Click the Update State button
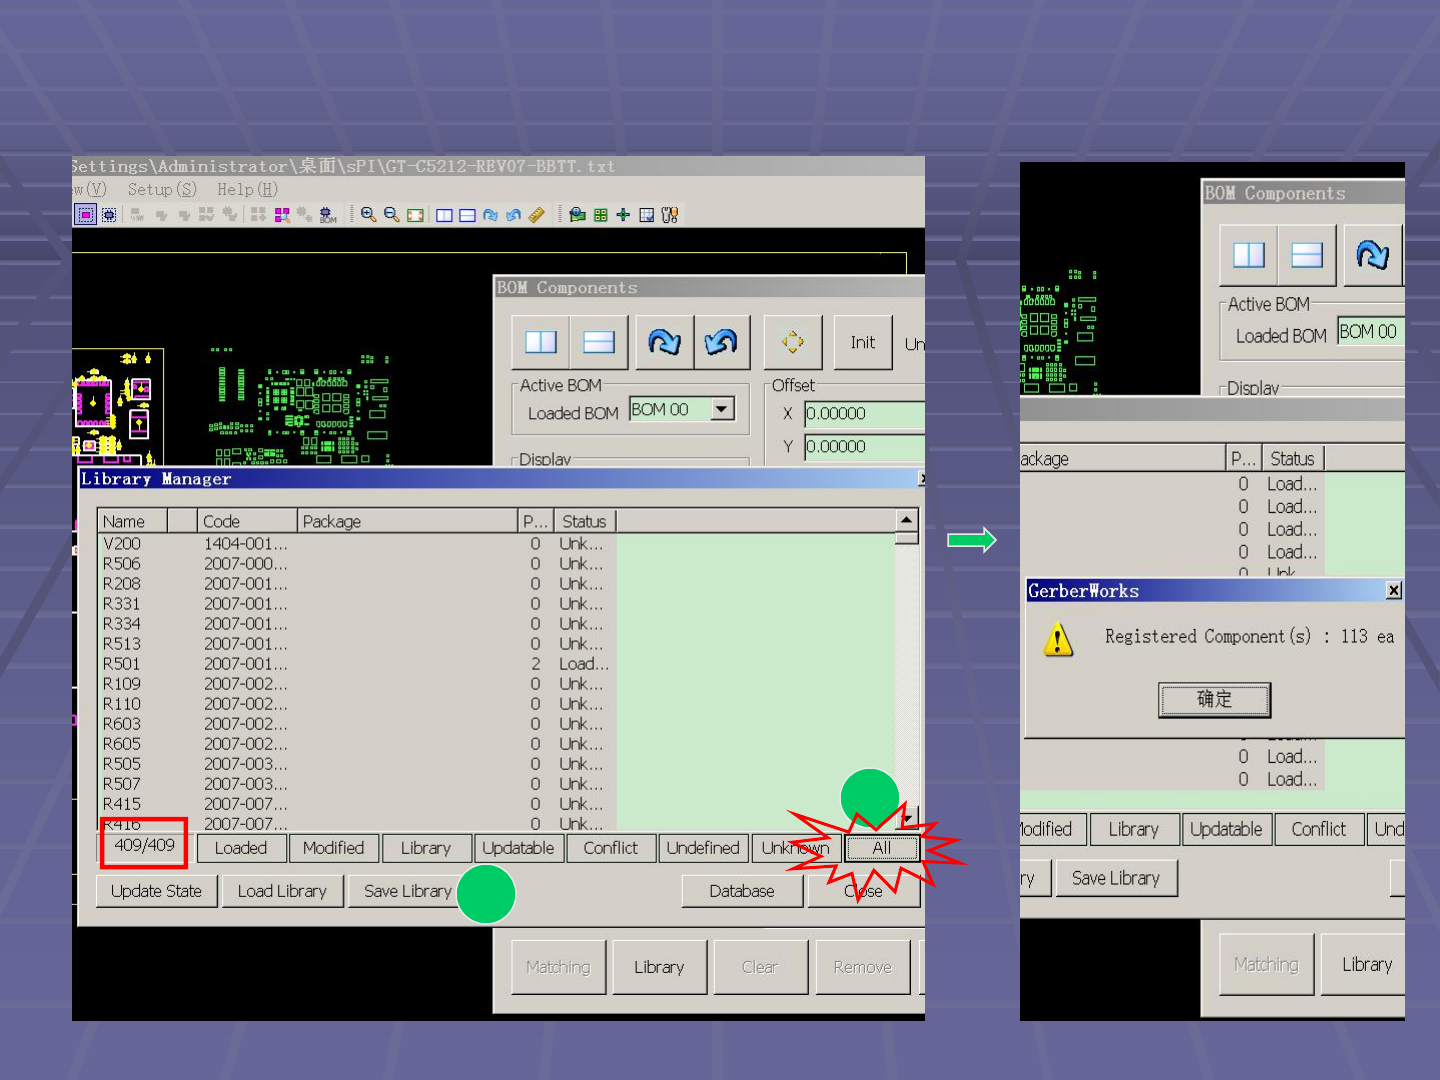 [x=157, y=891]
